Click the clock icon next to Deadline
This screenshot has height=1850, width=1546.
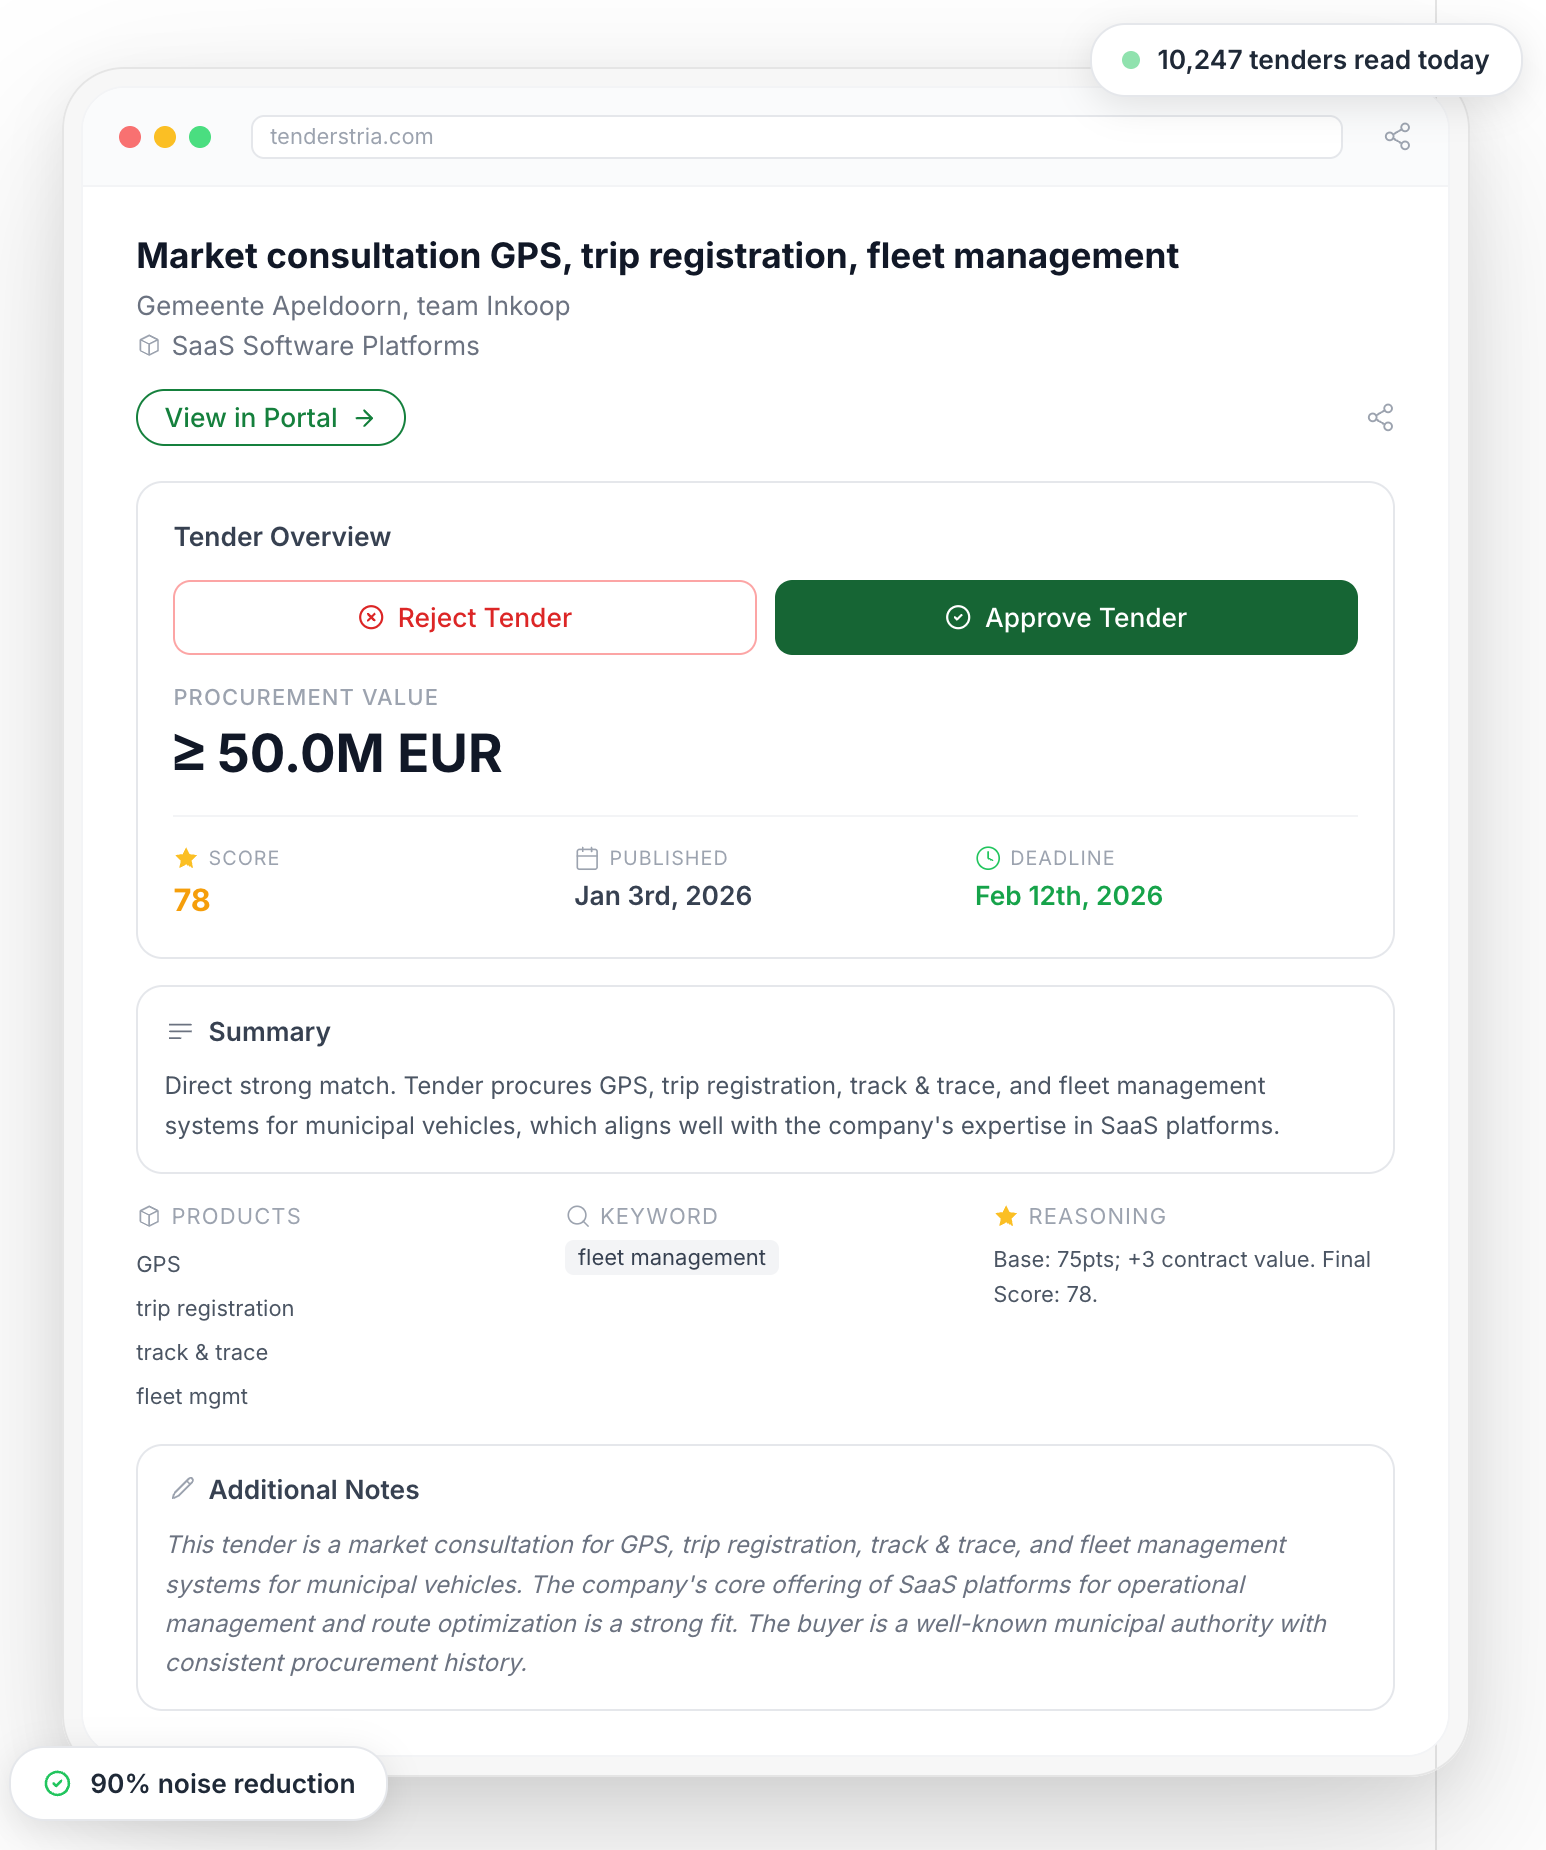pos(987,858)
